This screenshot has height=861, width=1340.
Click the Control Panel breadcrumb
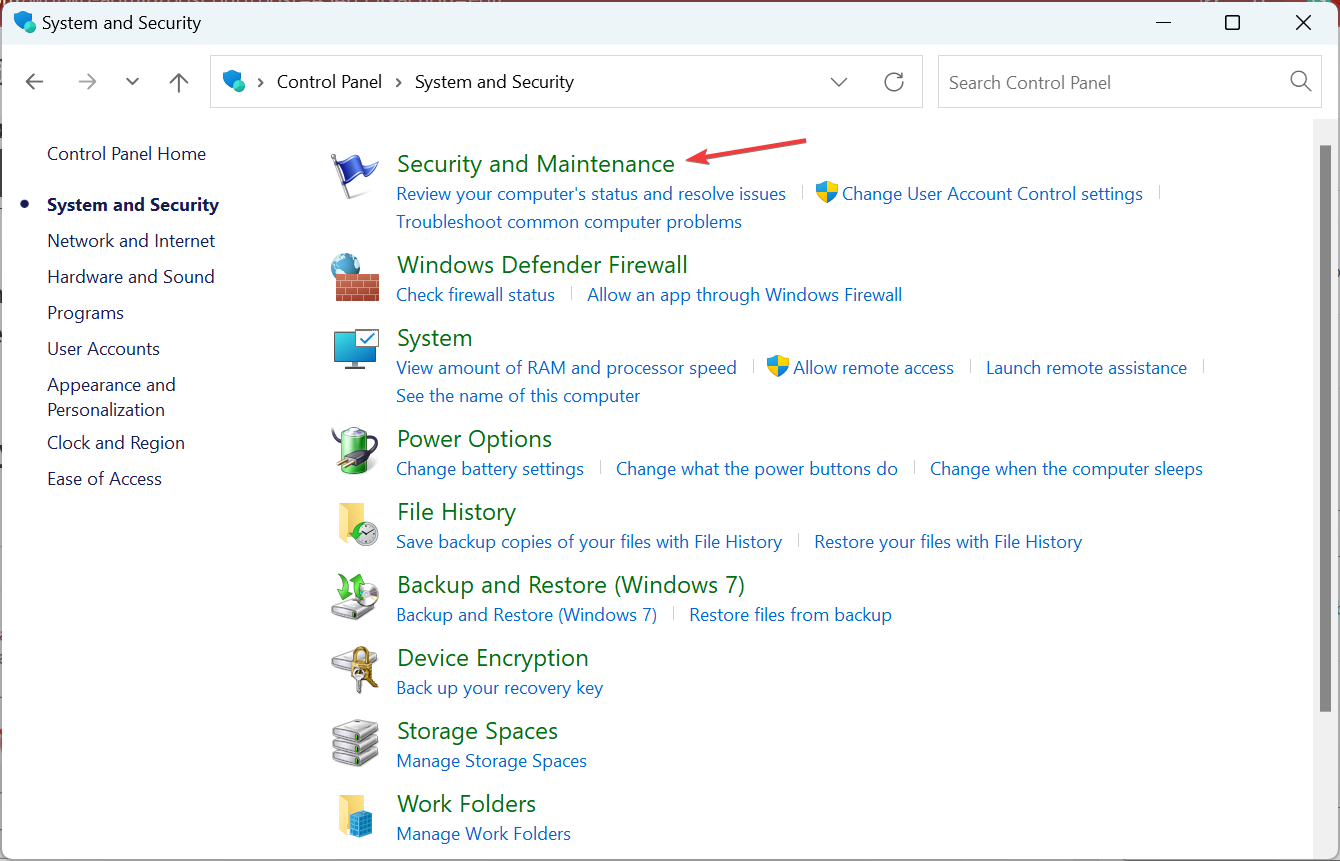pos(329,82)
